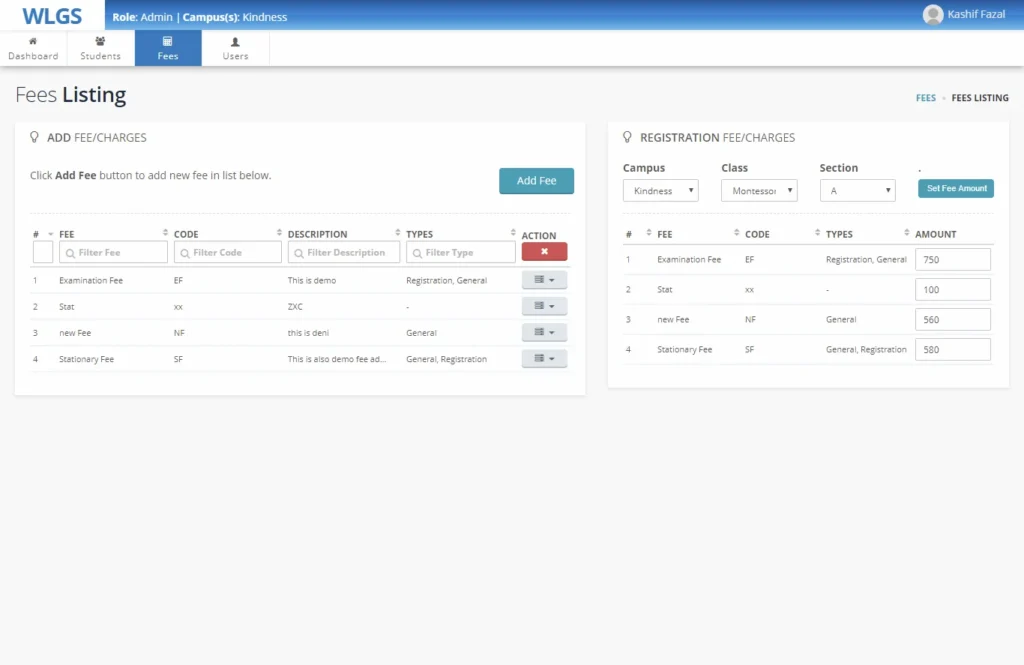Screen dimensions: 1024x665
Task: Click the red clear-filters X button
Action: 544,252
